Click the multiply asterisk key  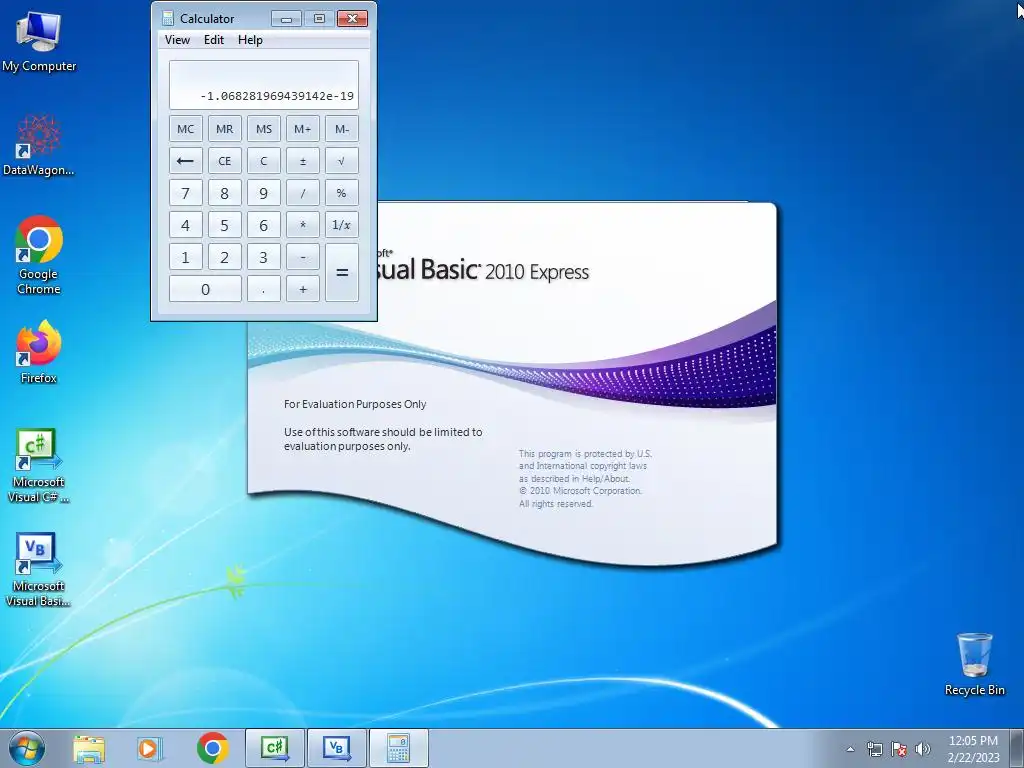click(302, 225)
